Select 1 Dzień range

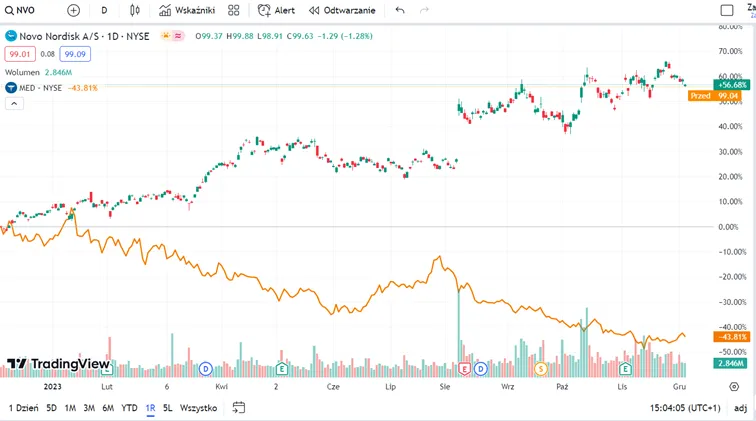click(24, 408)
